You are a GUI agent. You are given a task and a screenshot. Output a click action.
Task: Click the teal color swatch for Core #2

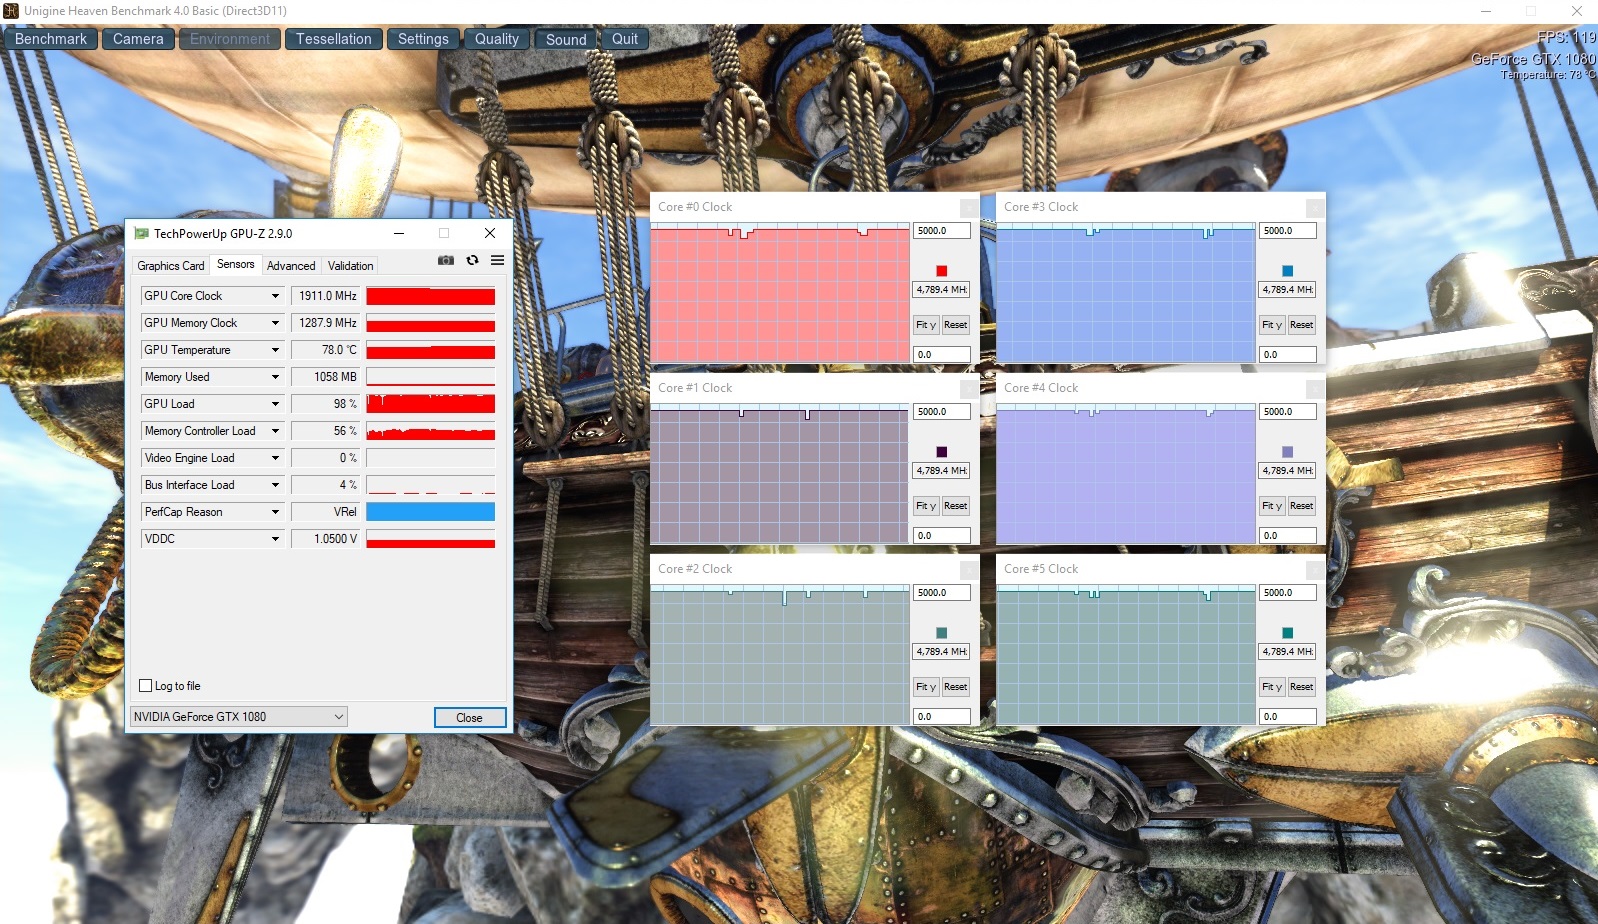click(942, 633)
